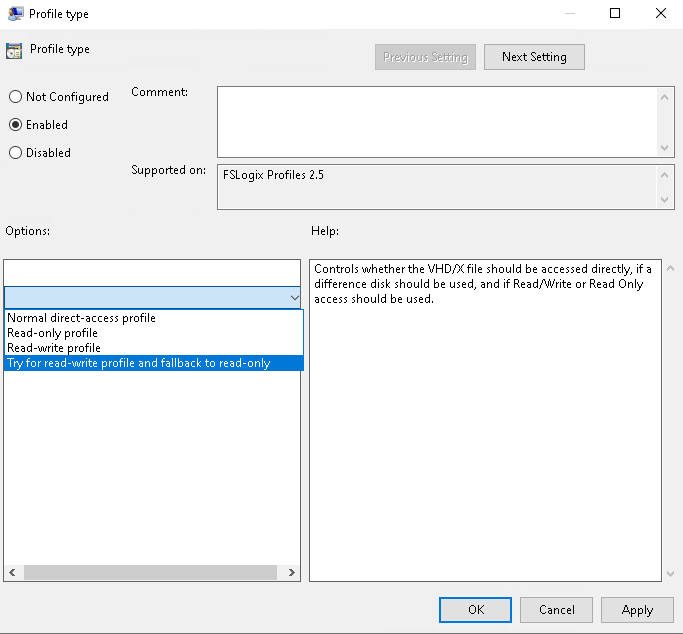
Task: Click the Profile type policy icon
Action: click(14, 51)
